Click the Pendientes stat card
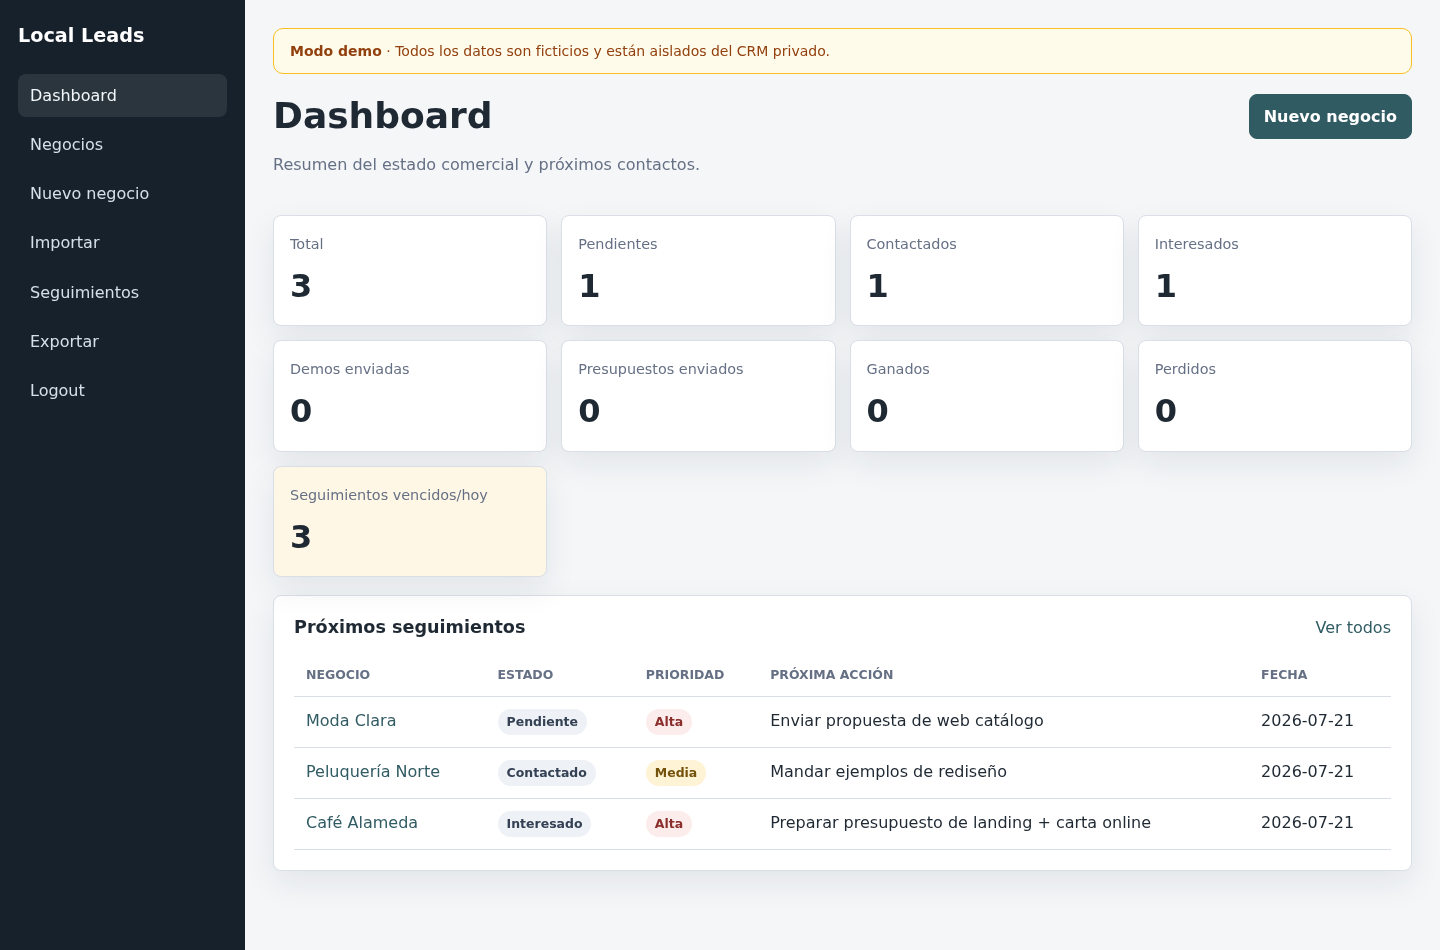The height and width of the screenshot is (950, 1440). 698,270
